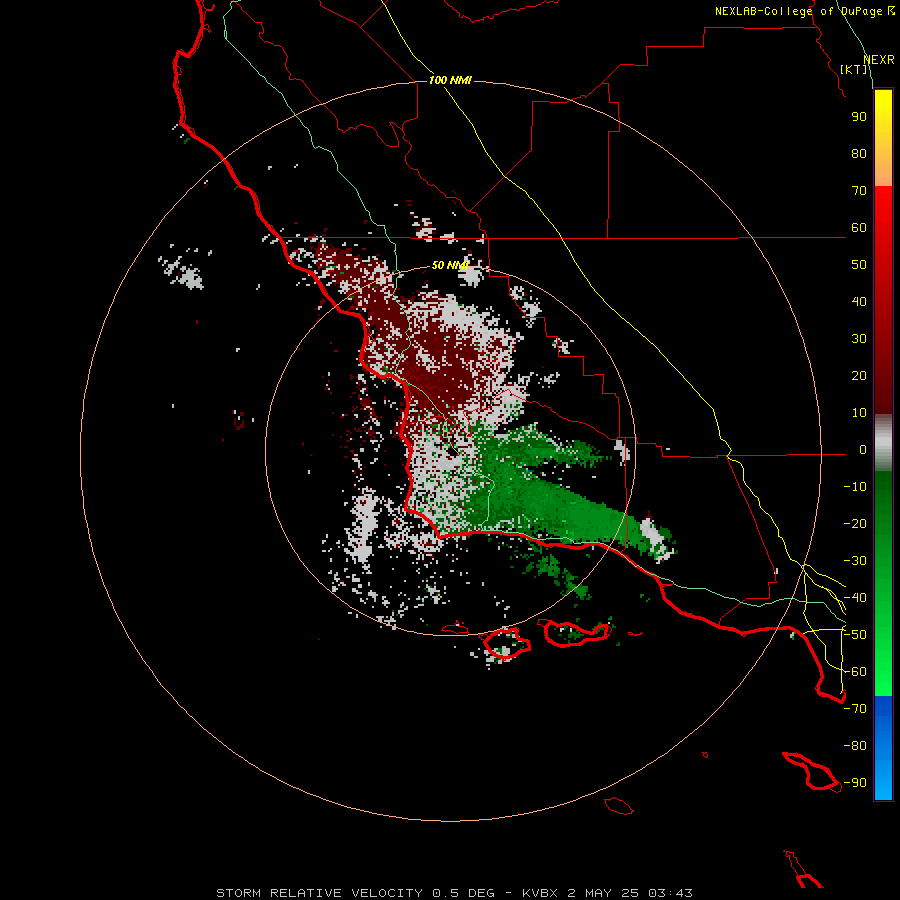Click the -80 value on the velocity scale
The width and height of the screenshot is (900, 900).
coord(855,746)
